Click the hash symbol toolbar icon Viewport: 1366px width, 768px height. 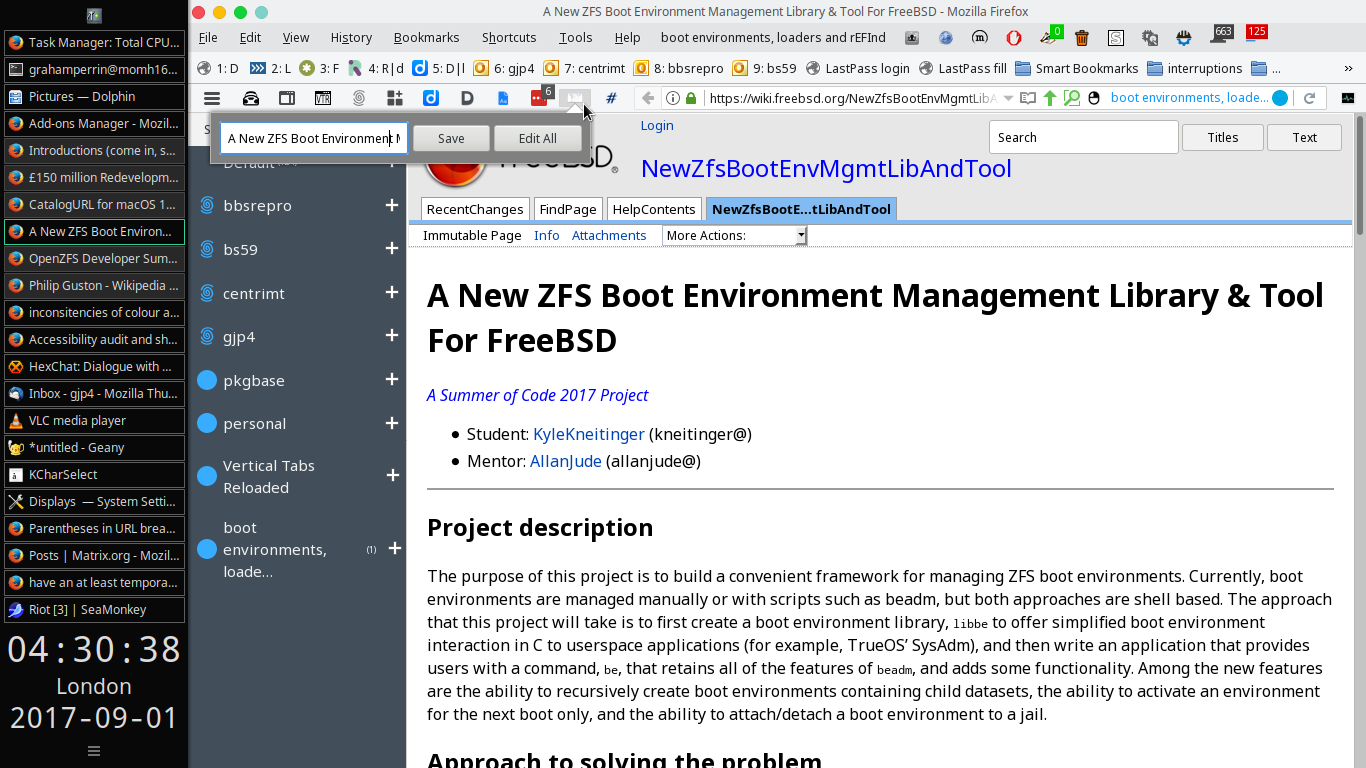pos(611,98)
